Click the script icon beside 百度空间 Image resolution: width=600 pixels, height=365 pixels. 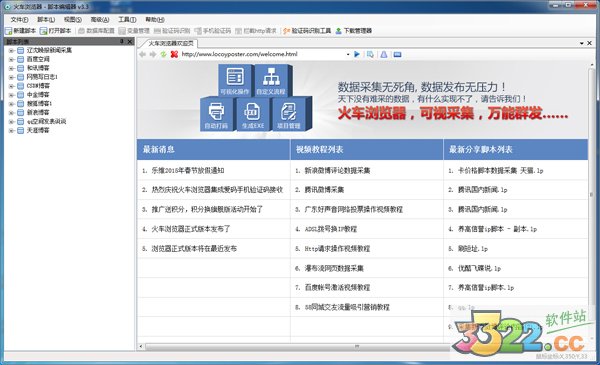click(x=21, y=59)
